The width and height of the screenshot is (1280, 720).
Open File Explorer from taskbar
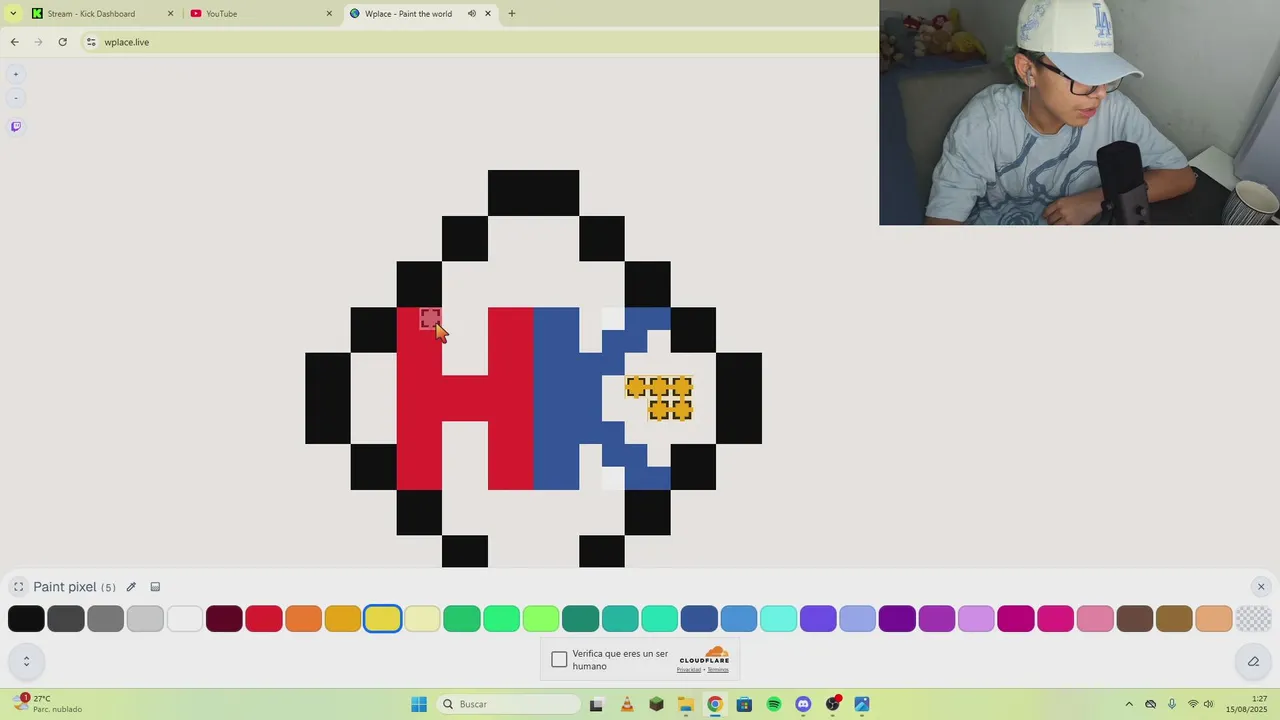pyautogui.click(x=685, y=704)
